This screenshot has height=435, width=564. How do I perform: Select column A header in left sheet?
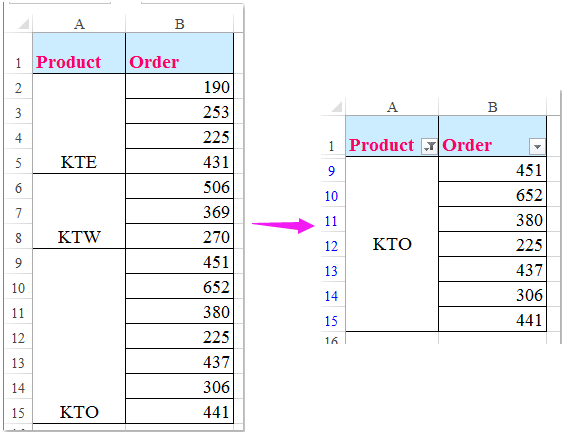pos(79,24)
